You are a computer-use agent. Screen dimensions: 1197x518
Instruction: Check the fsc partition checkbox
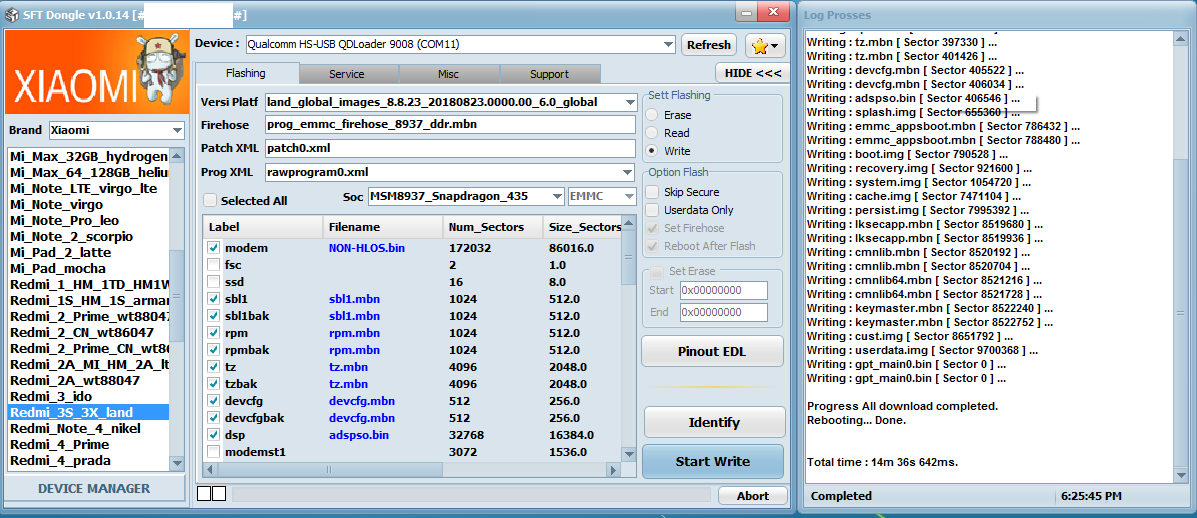pyautogui.click(x=214, y=265)
